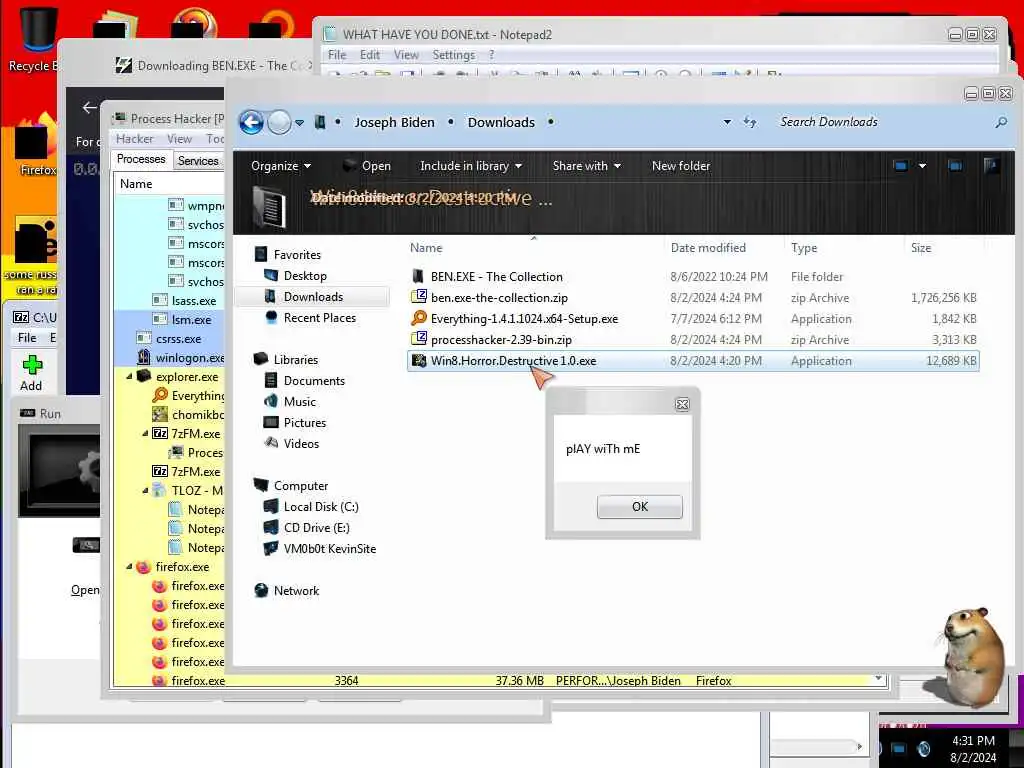Screen dimensions: 1024x768
Task: Focus the Search Downloads field
Action: (x=882, y=122)
